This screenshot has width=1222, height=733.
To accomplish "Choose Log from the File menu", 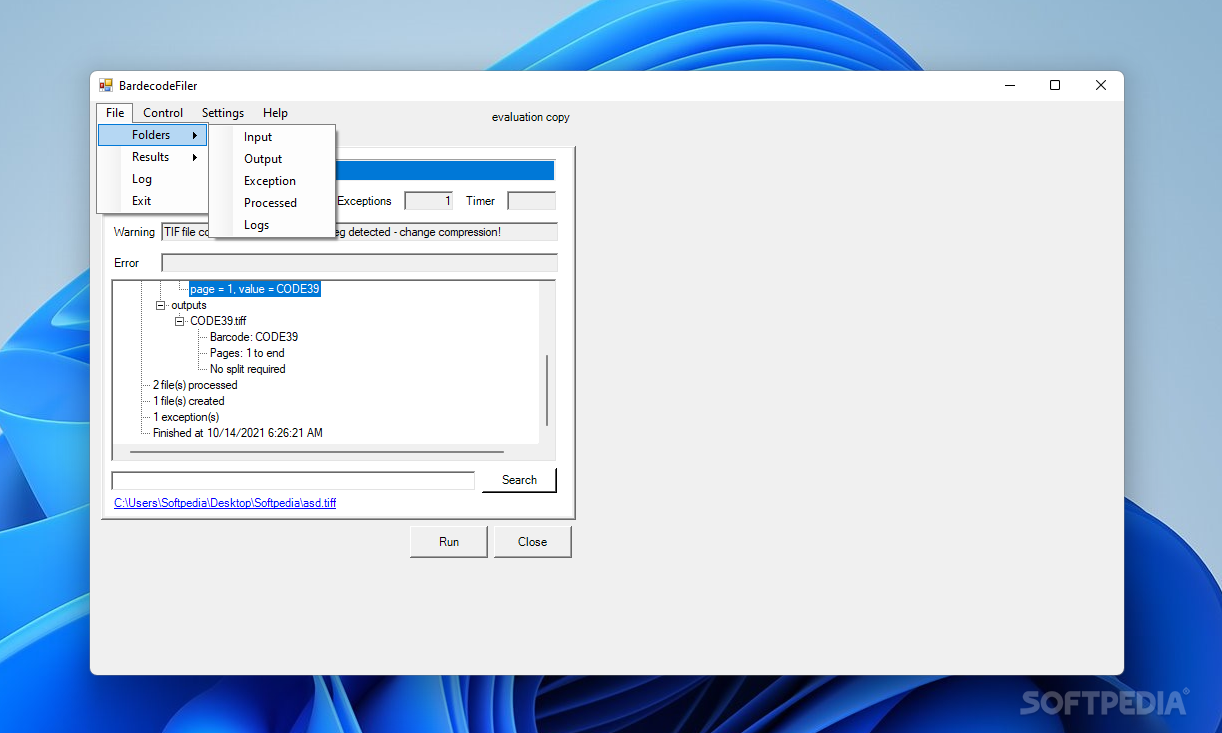I will coord(152,179).
